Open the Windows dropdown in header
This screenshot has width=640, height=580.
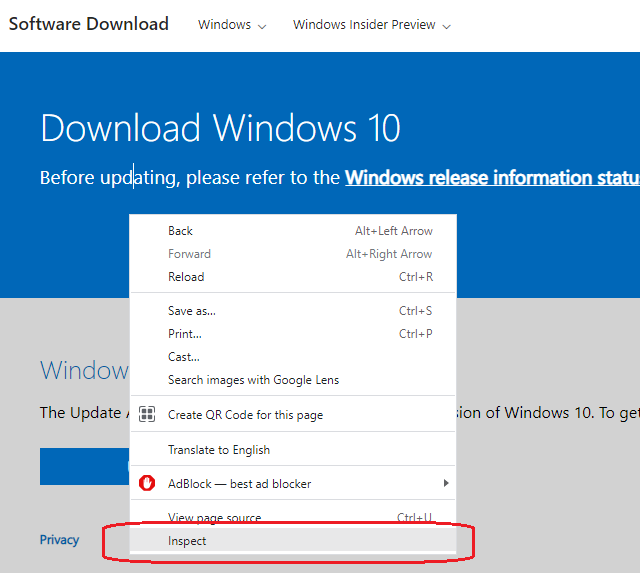(x=232, y=25)
